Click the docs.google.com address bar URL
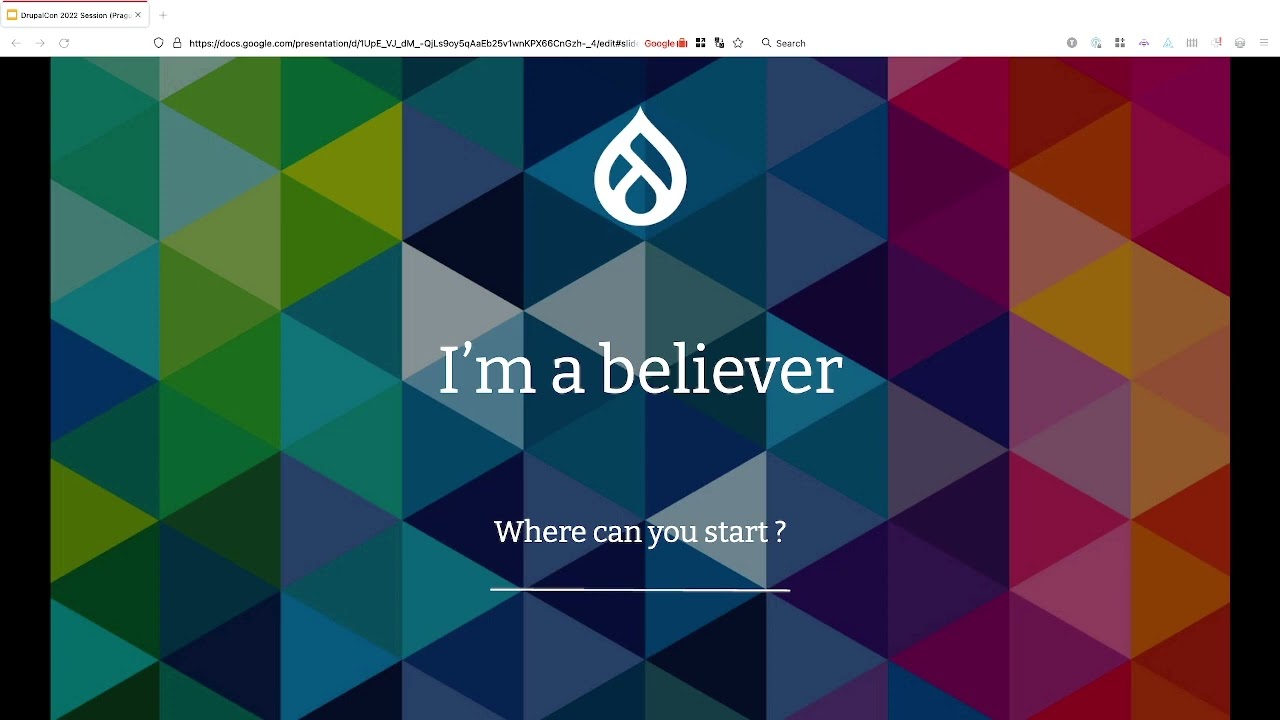Screen dimensions: 1280x720 pos(413,43)
